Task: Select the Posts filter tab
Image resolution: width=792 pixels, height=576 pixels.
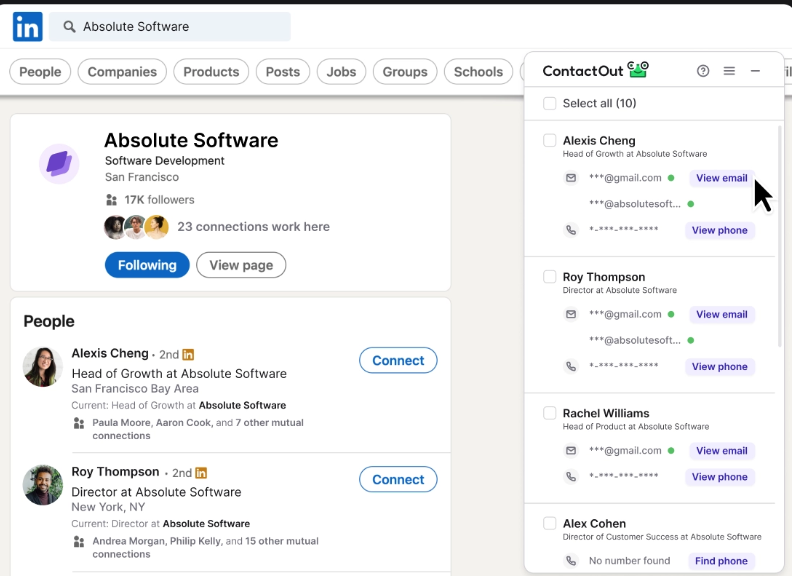Action: coord(283,72)
